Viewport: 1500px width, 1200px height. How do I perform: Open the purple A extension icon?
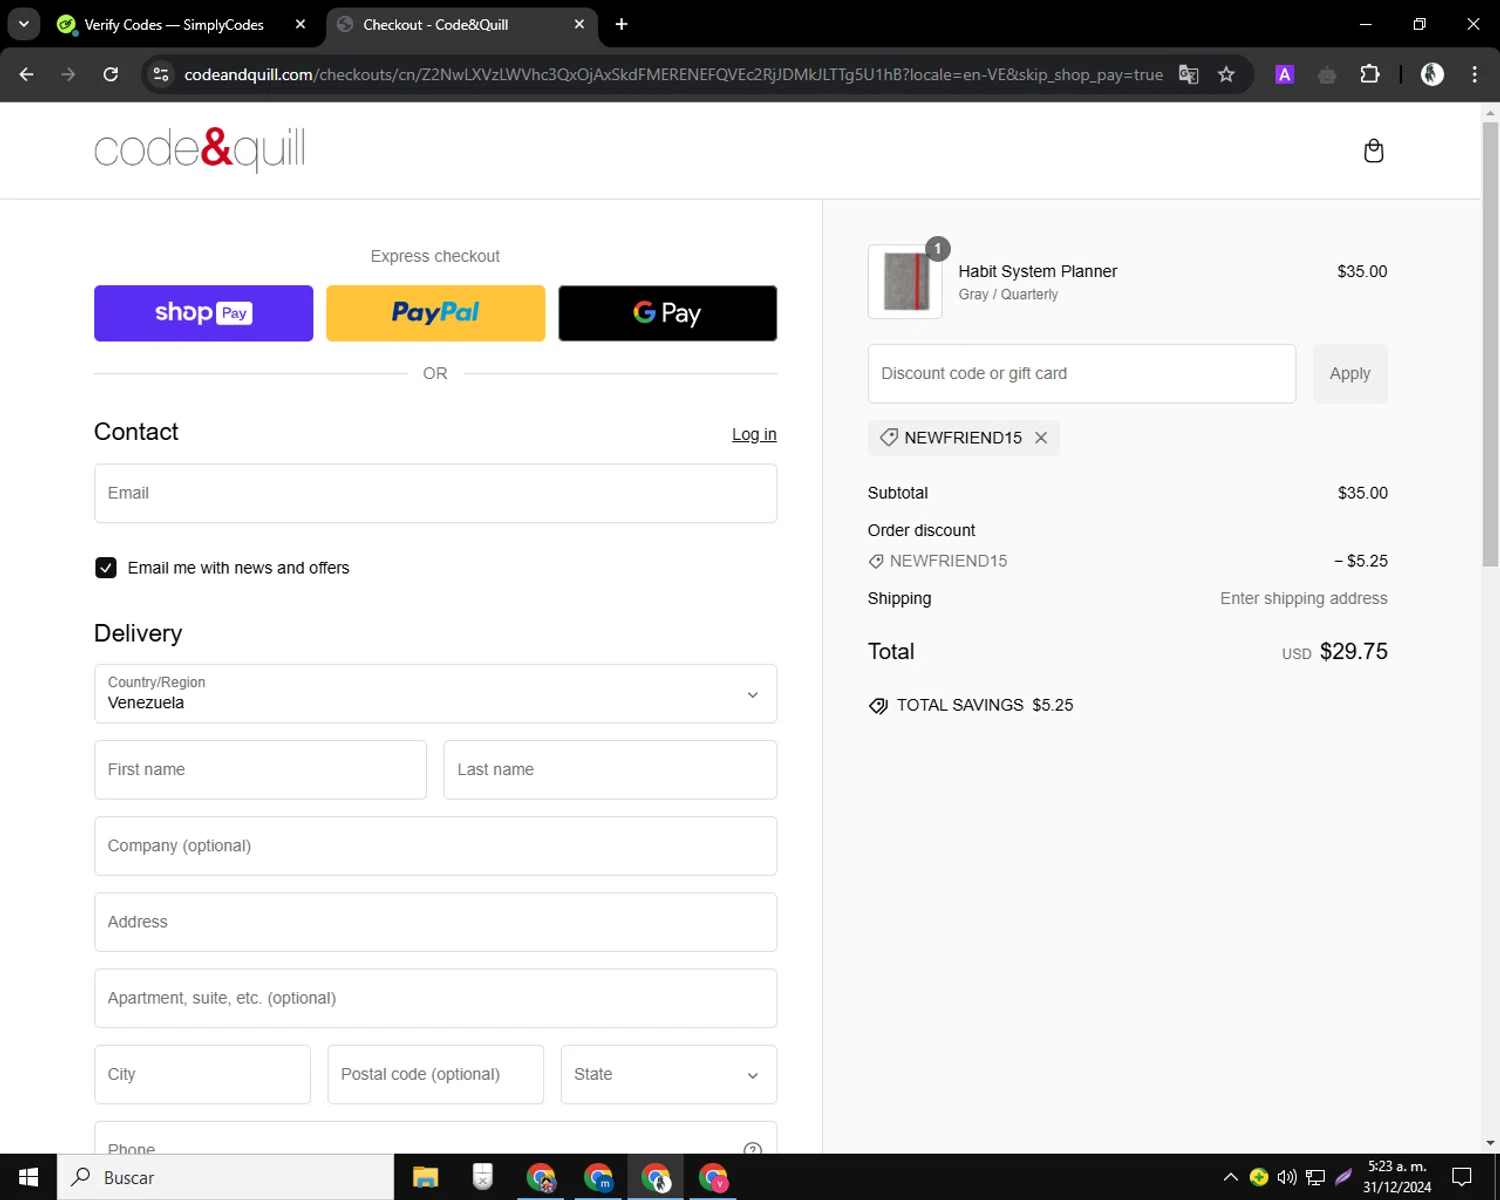[x=1285, y=74]
